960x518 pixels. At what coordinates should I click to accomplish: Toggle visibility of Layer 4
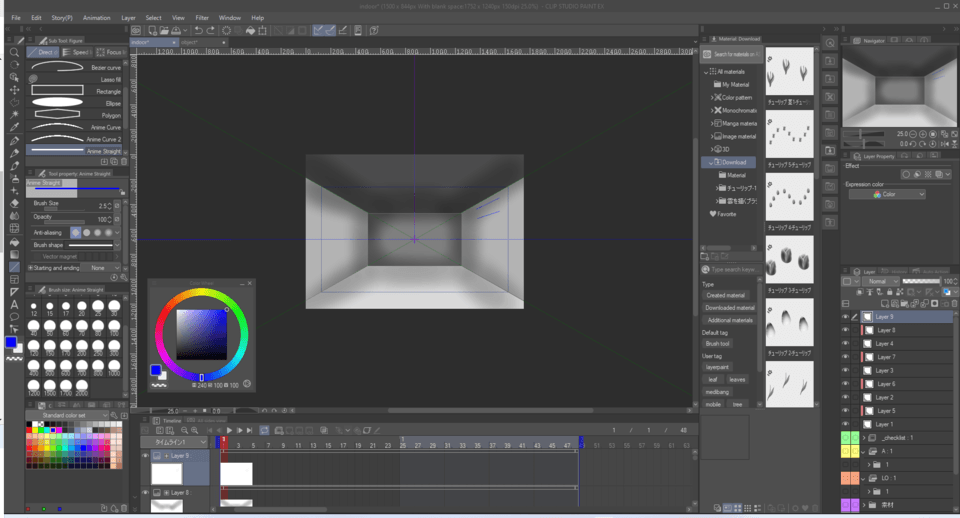coord(846,343)
